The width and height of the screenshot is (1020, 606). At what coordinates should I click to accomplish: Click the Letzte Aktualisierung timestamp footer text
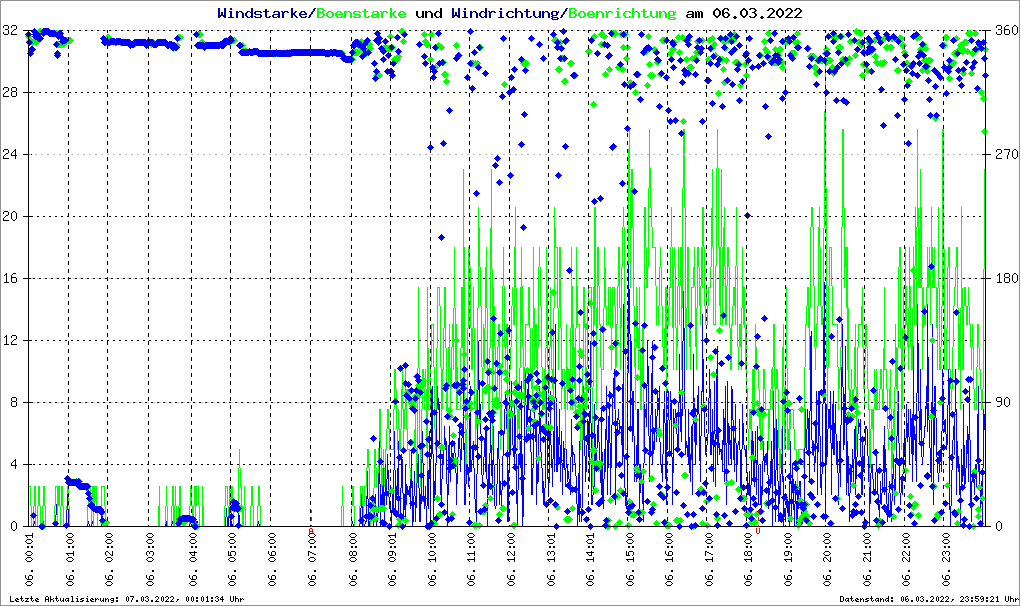click(124, 599)
